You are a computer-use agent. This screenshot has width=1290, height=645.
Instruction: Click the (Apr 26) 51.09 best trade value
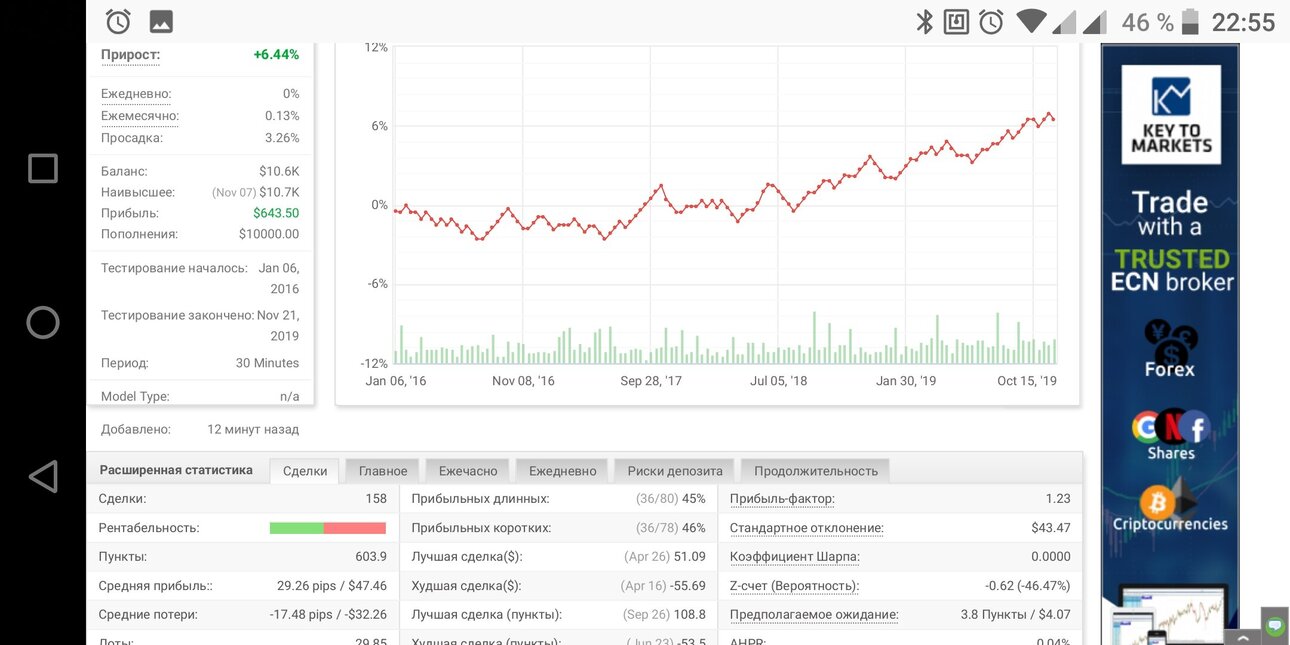click(x=665, y=557)
